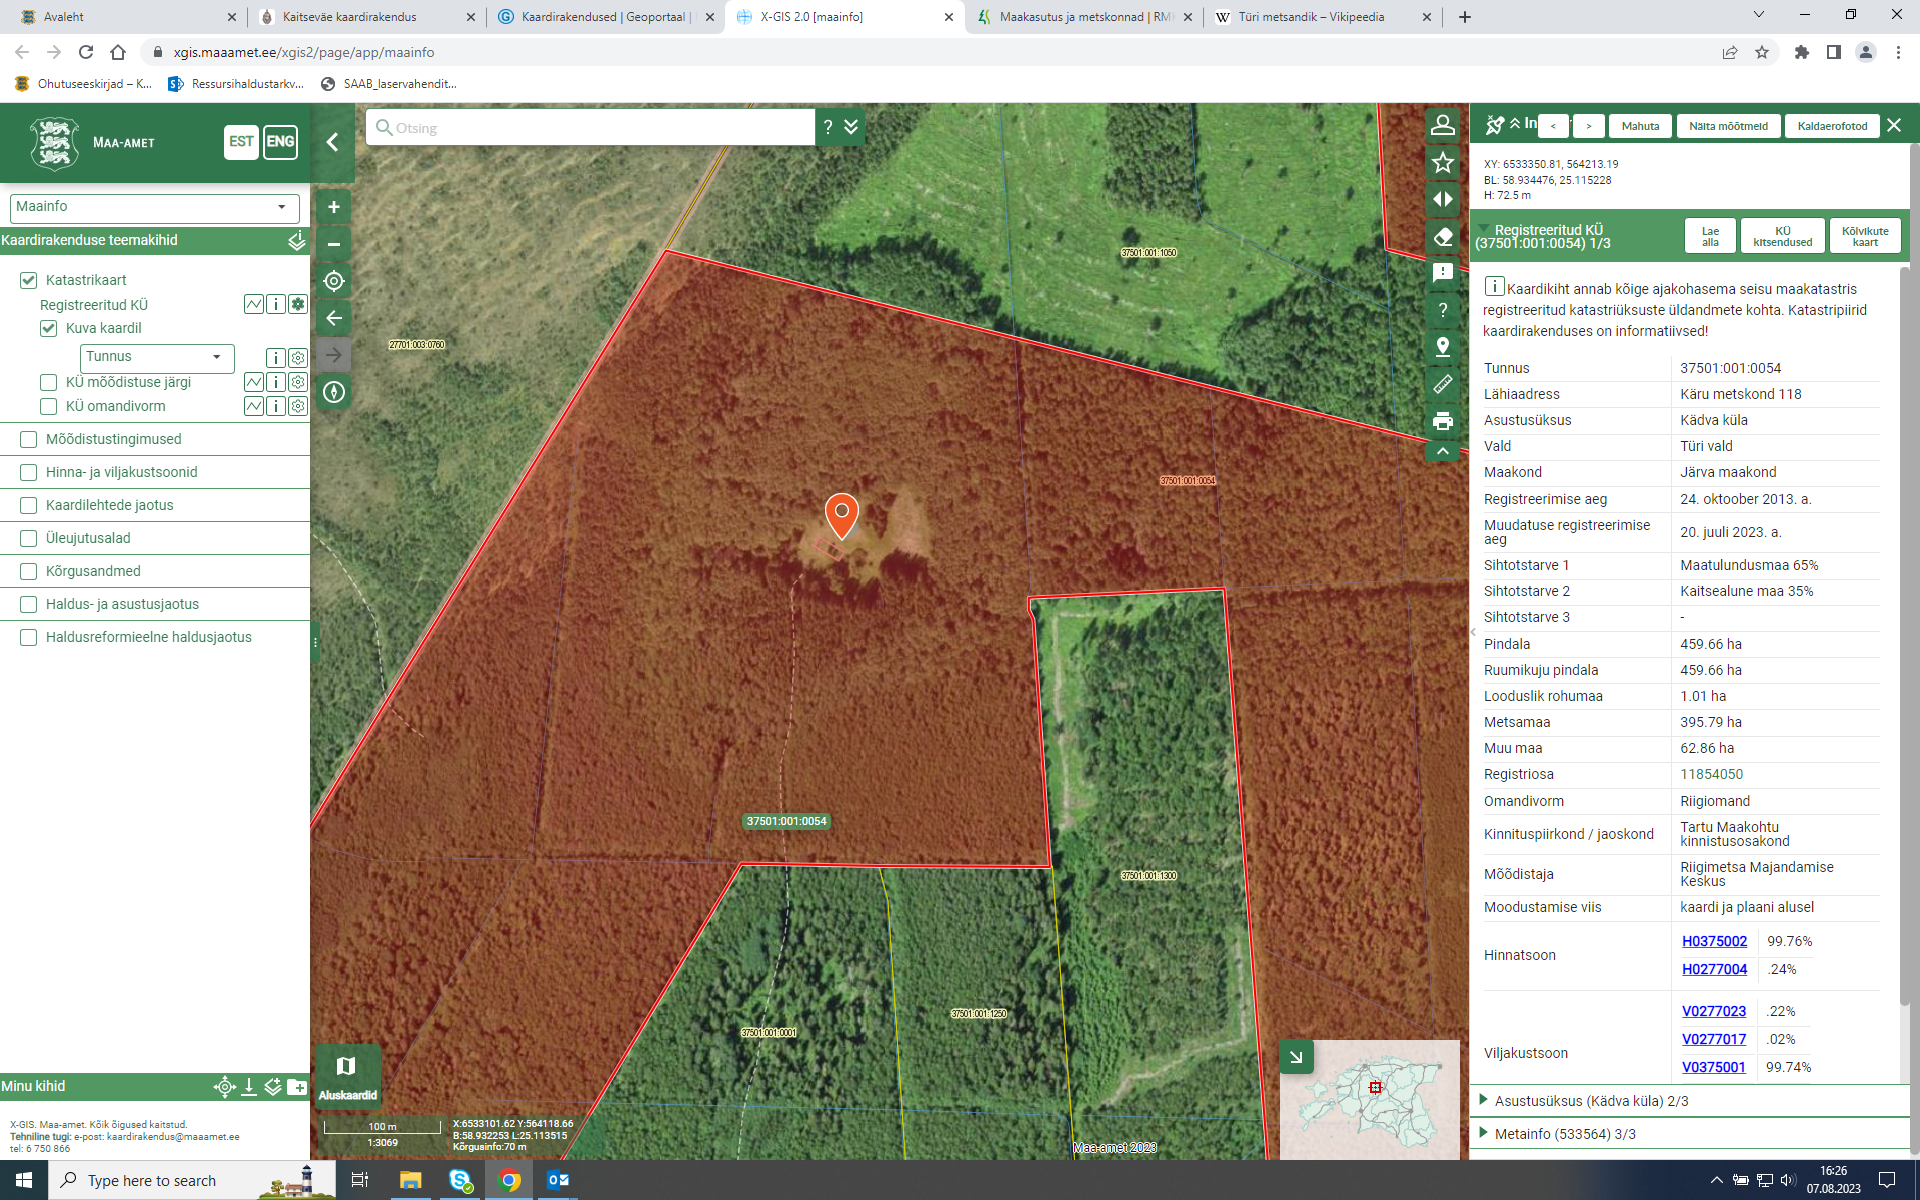
Task: Open the H0375002 hinnatsoon link
Action: (1714, 941)
